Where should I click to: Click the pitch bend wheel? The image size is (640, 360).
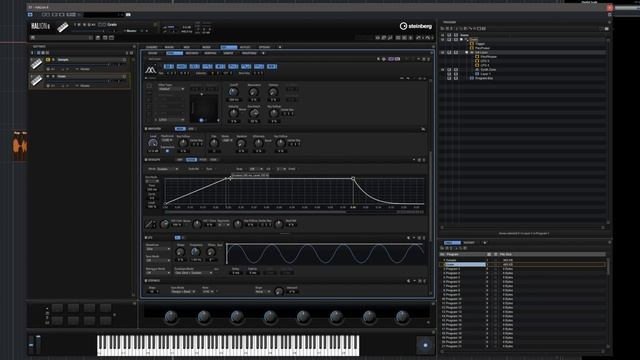[31, 345]
